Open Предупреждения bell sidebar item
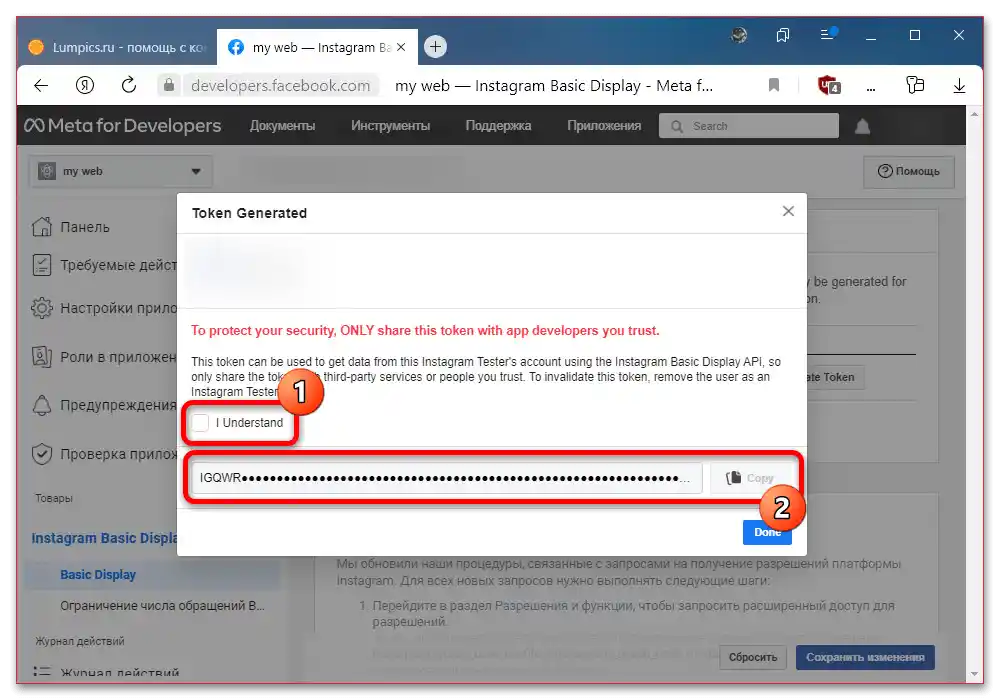This screenshot has height=700, width=1000. click(x=104, y=405)
